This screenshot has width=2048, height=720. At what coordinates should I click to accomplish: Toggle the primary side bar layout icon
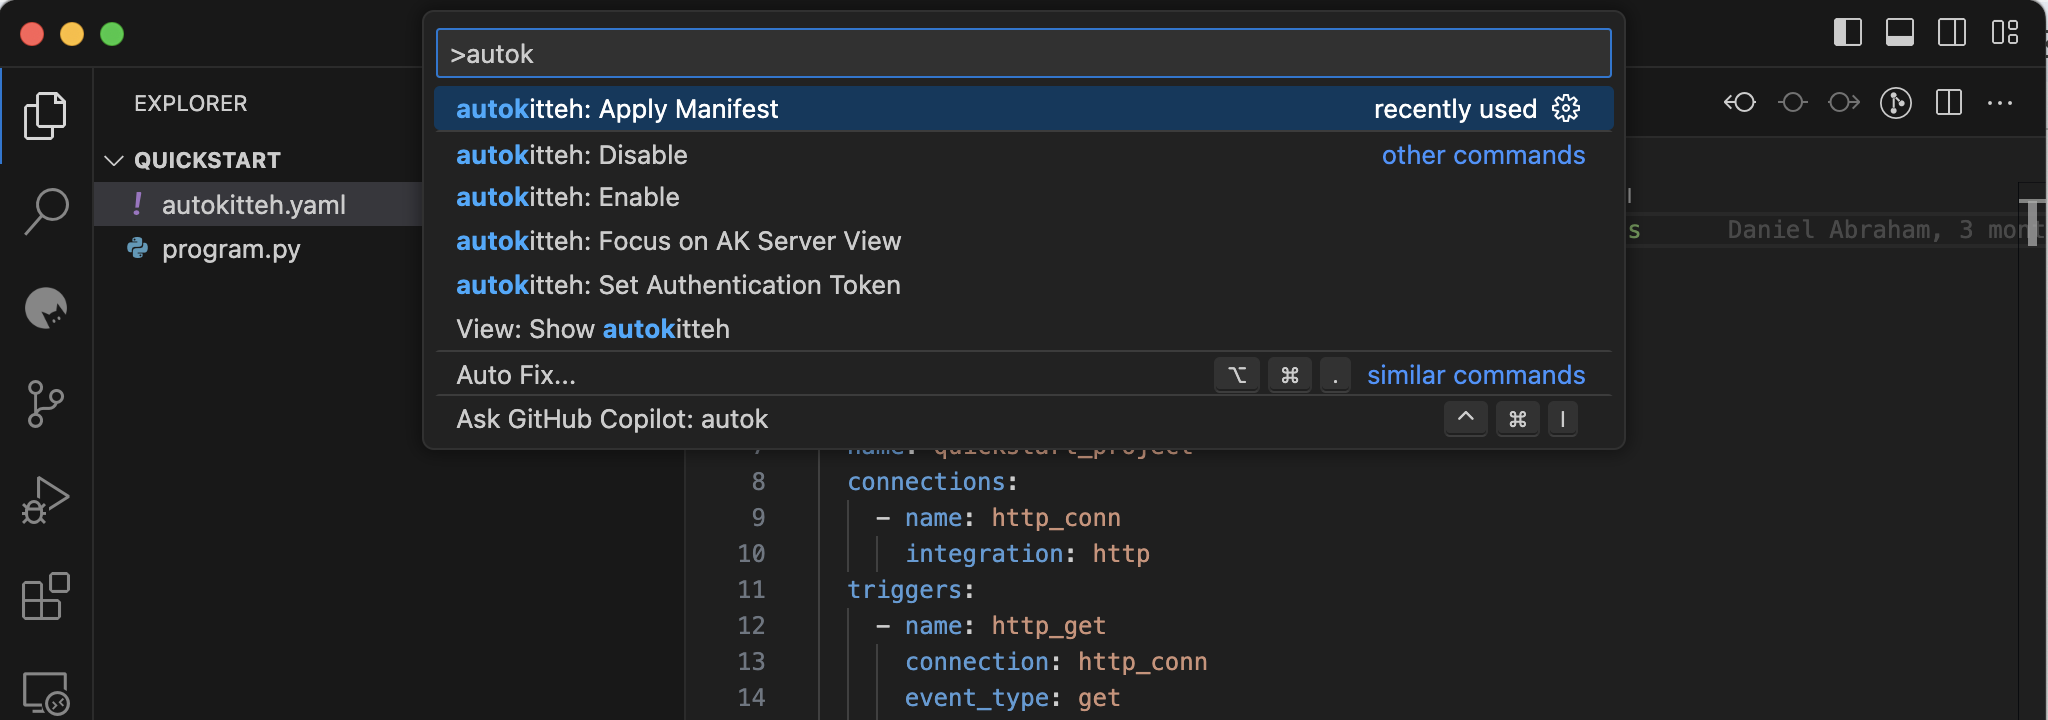click(1848, 33)
